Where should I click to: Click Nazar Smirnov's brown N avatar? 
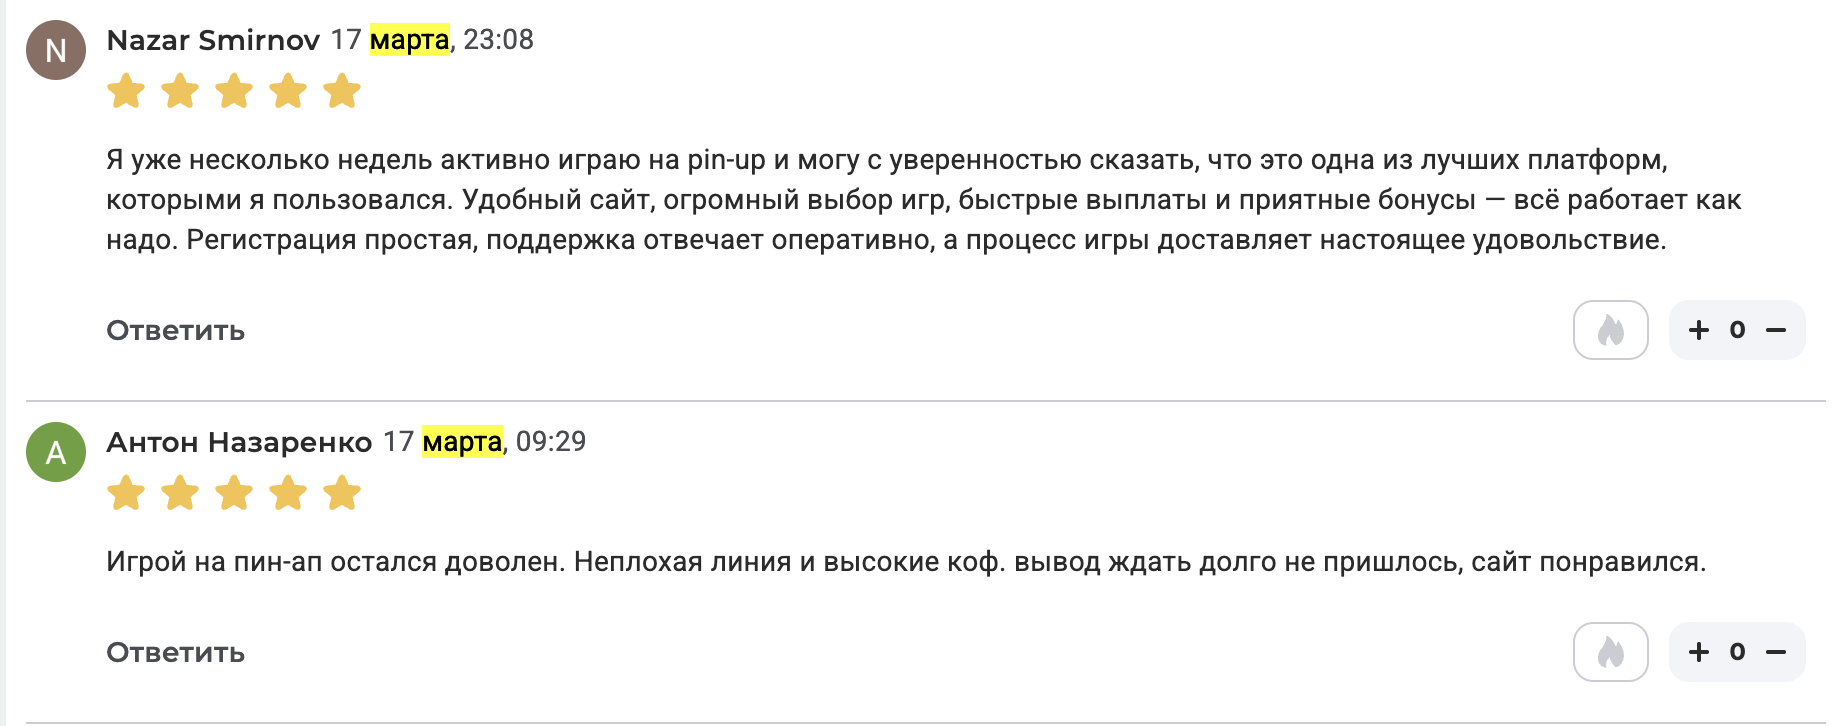click(x=56, y=50)
